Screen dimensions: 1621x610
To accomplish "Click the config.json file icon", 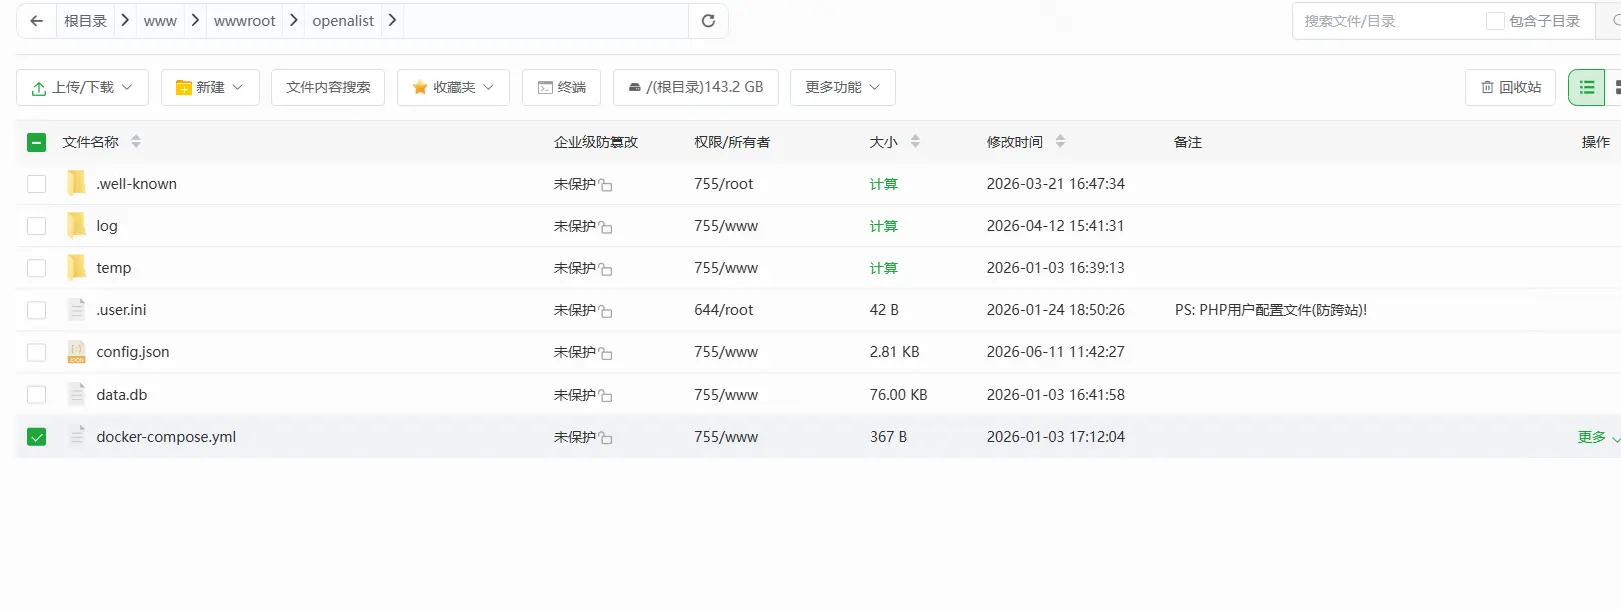I will [77, 352].
